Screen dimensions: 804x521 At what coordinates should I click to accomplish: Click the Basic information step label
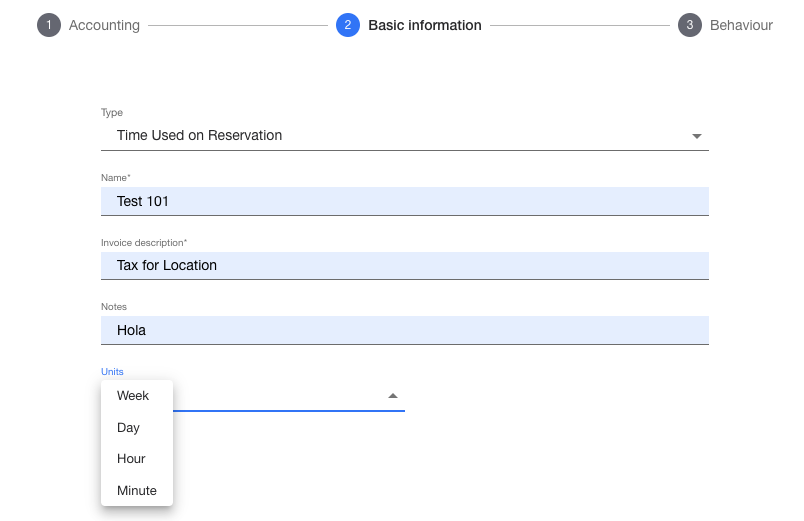[425, 25]
